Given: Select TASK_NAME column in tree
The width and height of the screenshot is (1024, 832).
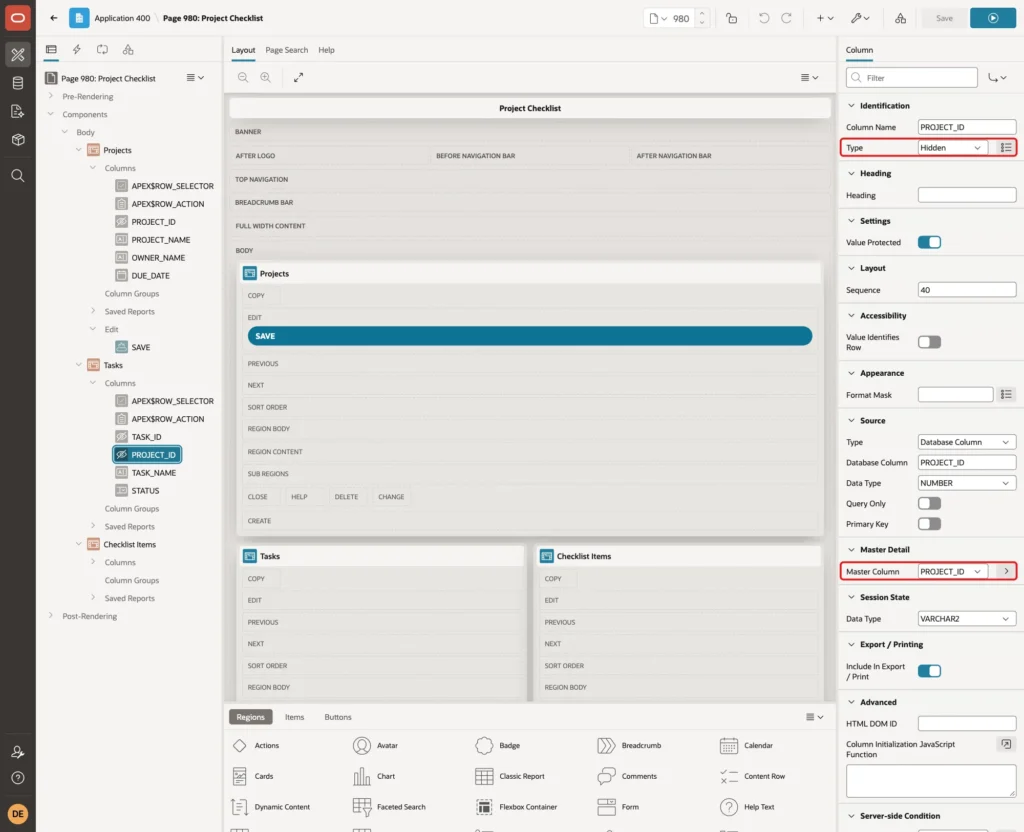Looking at the screenshot, I should click(153, 473).
